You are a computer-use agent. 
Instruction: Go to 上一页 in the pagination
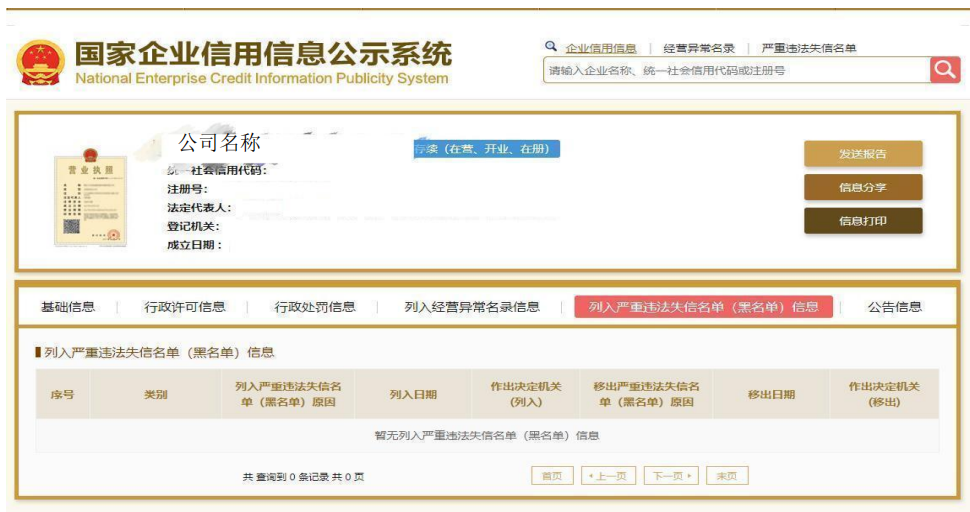pyautogui.click(x=608, y=476)
